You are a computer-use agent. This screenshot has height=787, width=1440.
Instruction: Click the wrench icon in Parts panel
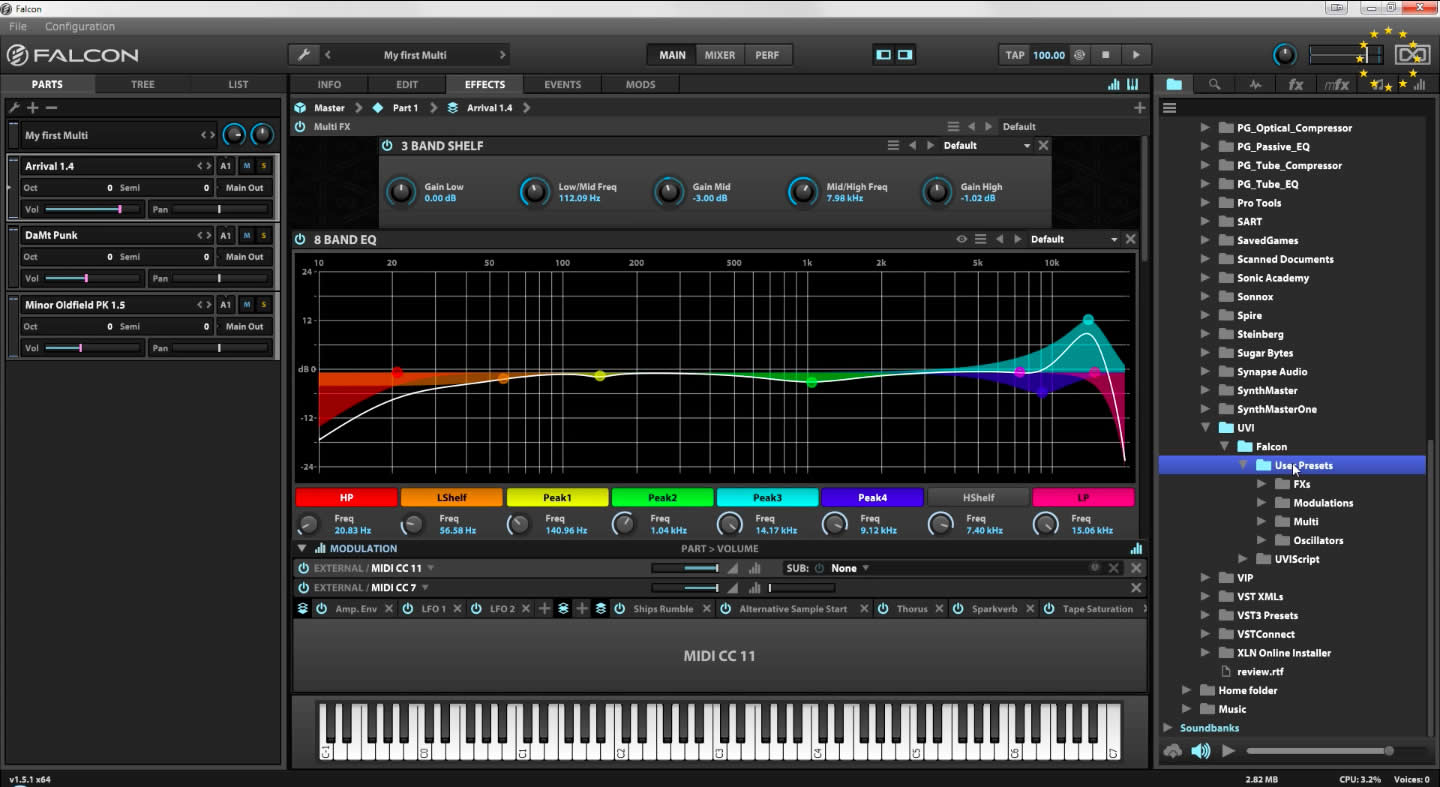coord(14,108)
